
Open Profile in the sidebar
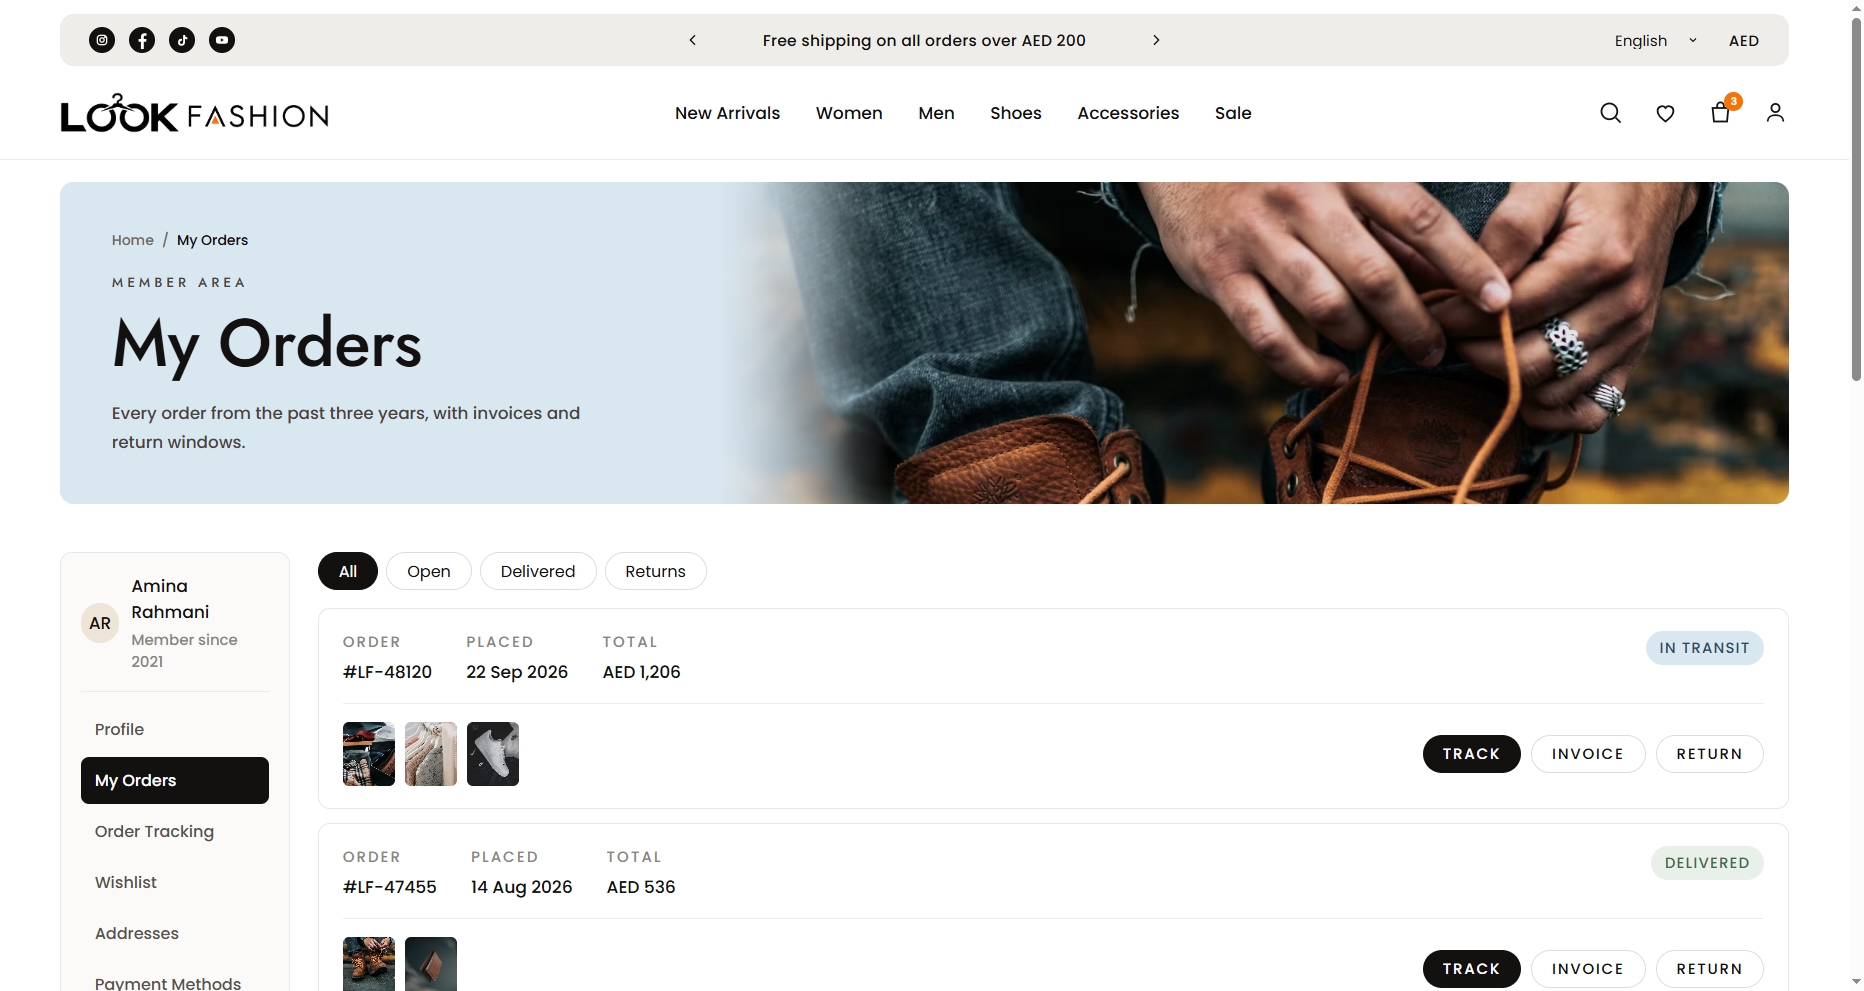click(x=175, y=729)
